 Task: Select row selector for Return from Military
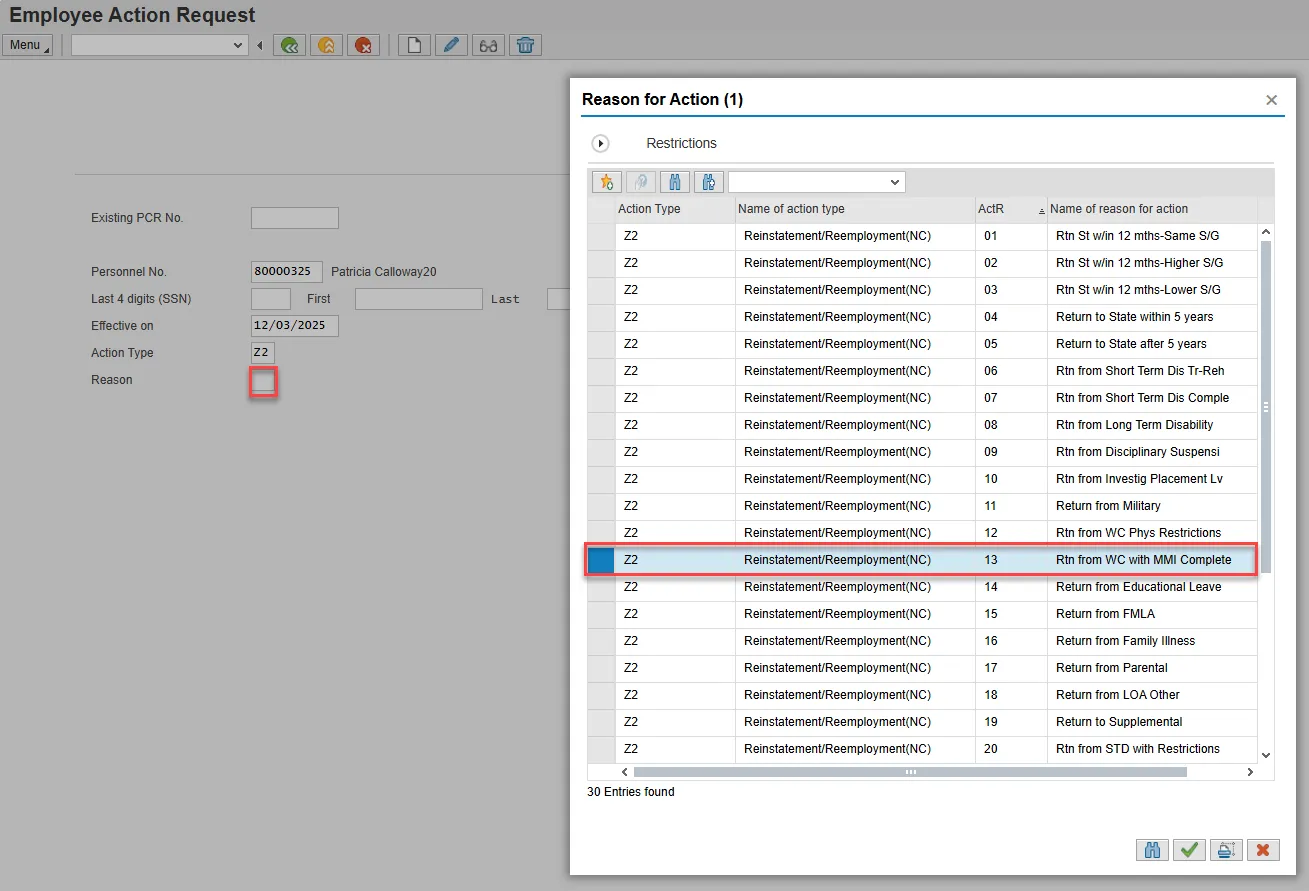(601, 506)
